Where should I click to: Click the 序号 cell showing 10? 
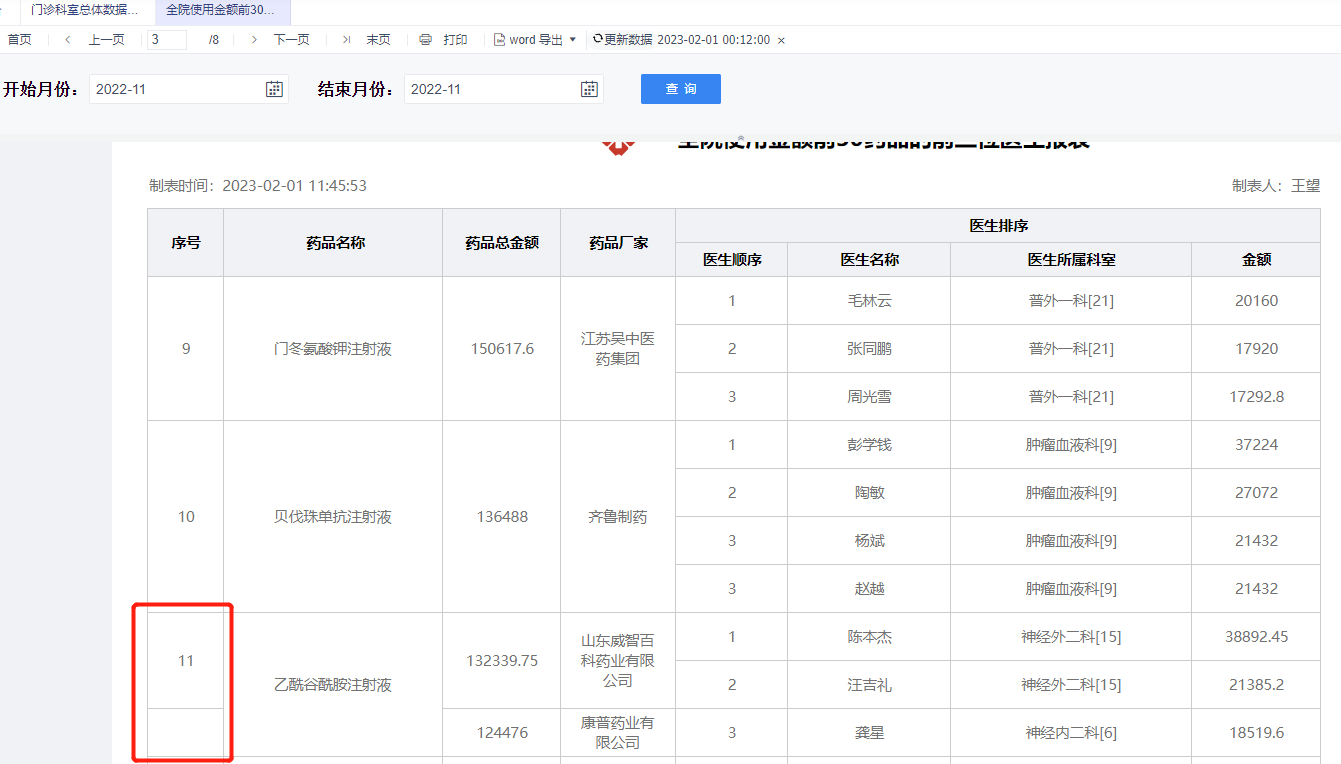(185, 517)
